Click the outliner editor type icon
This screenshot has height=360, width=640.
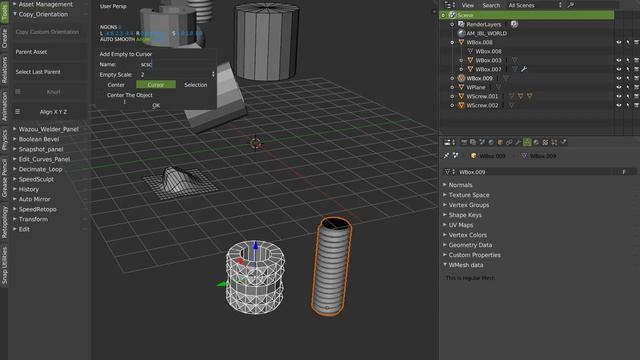click(449, 5)
